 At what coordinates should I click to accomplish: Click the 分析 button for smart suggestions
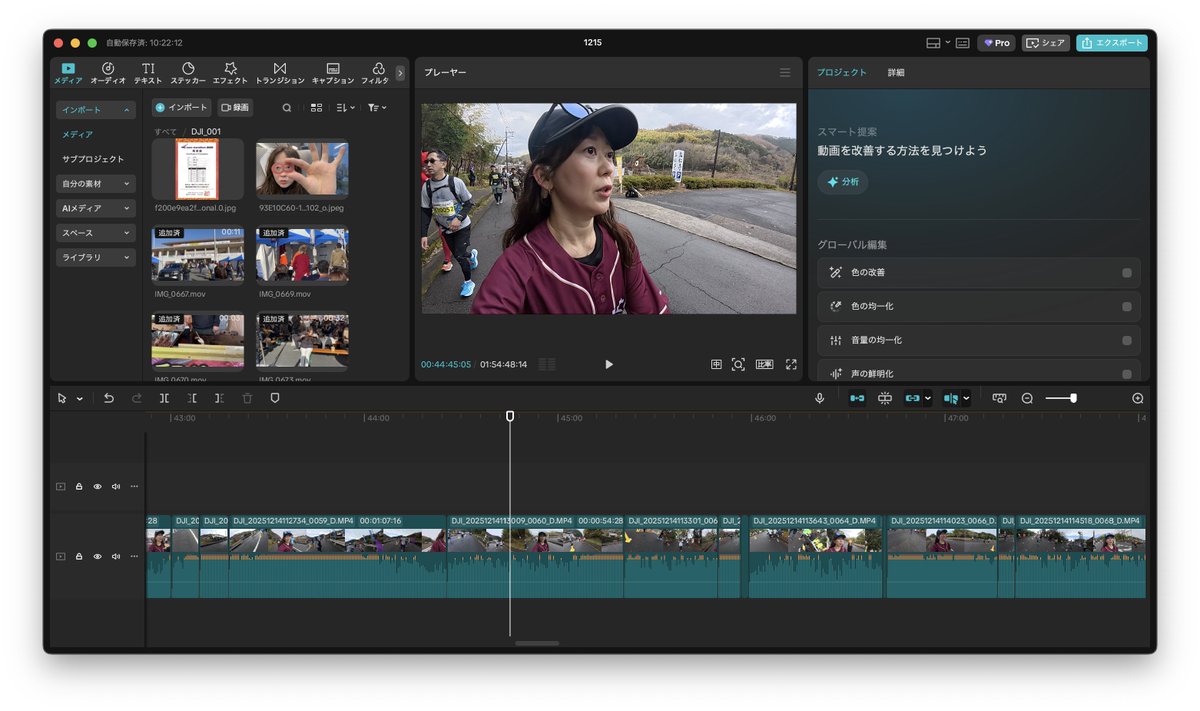coord(843,182)
